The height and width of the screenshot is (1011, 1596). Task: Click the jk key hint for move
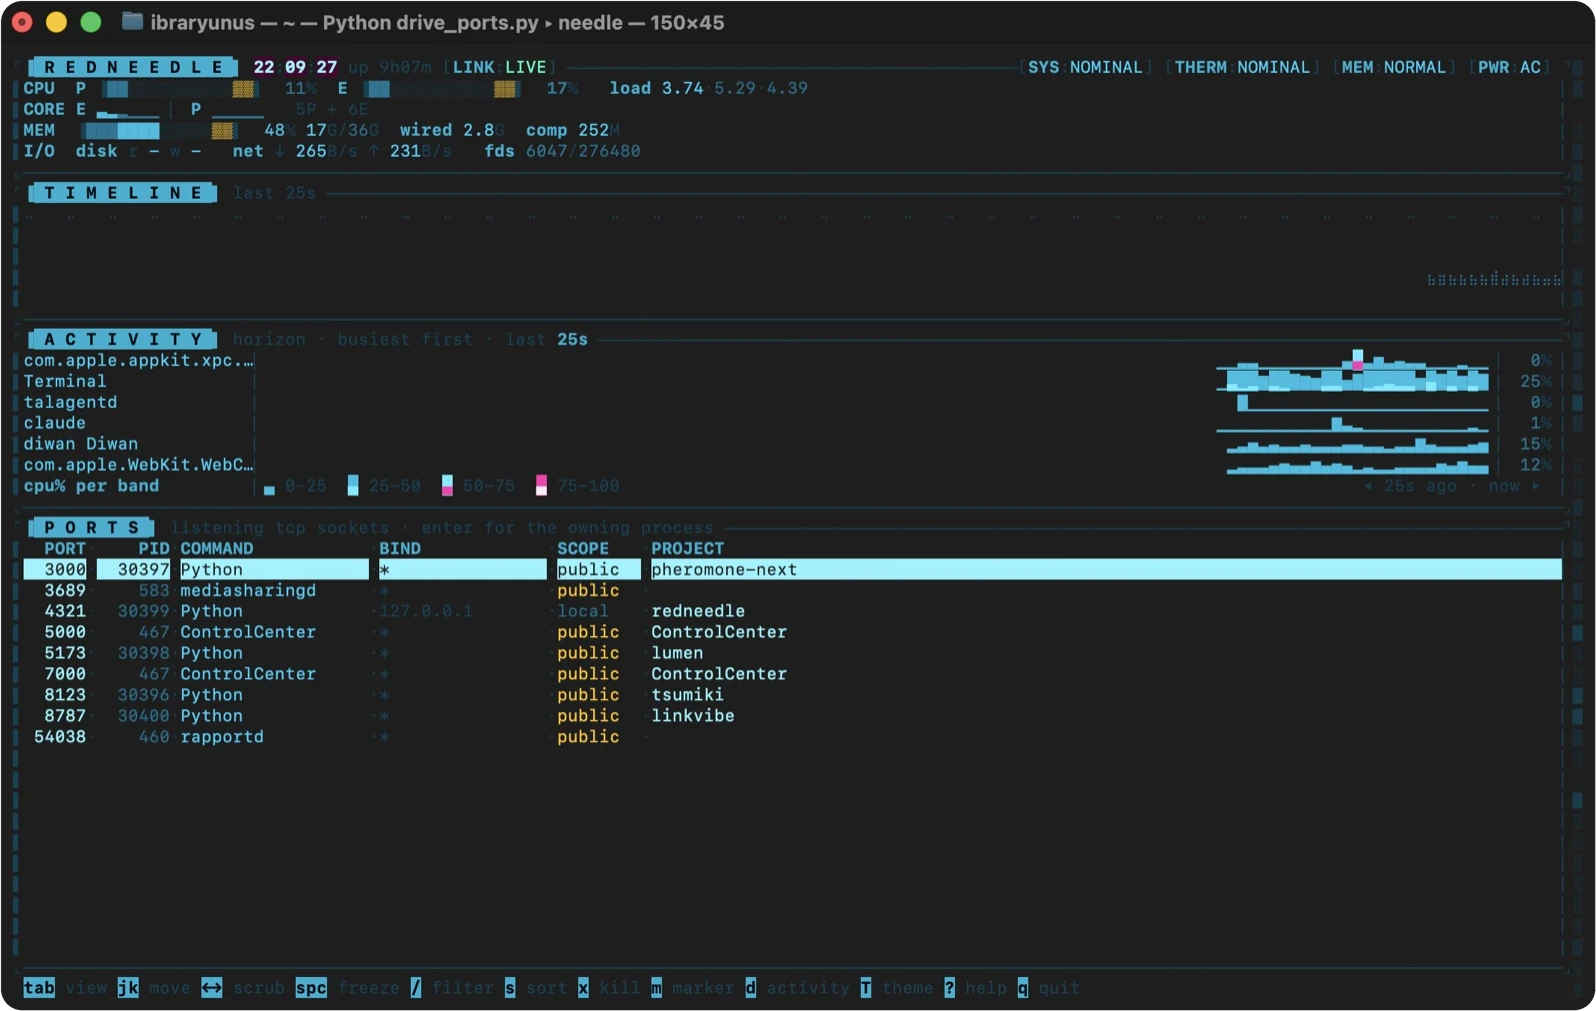[x=128, y=988]
